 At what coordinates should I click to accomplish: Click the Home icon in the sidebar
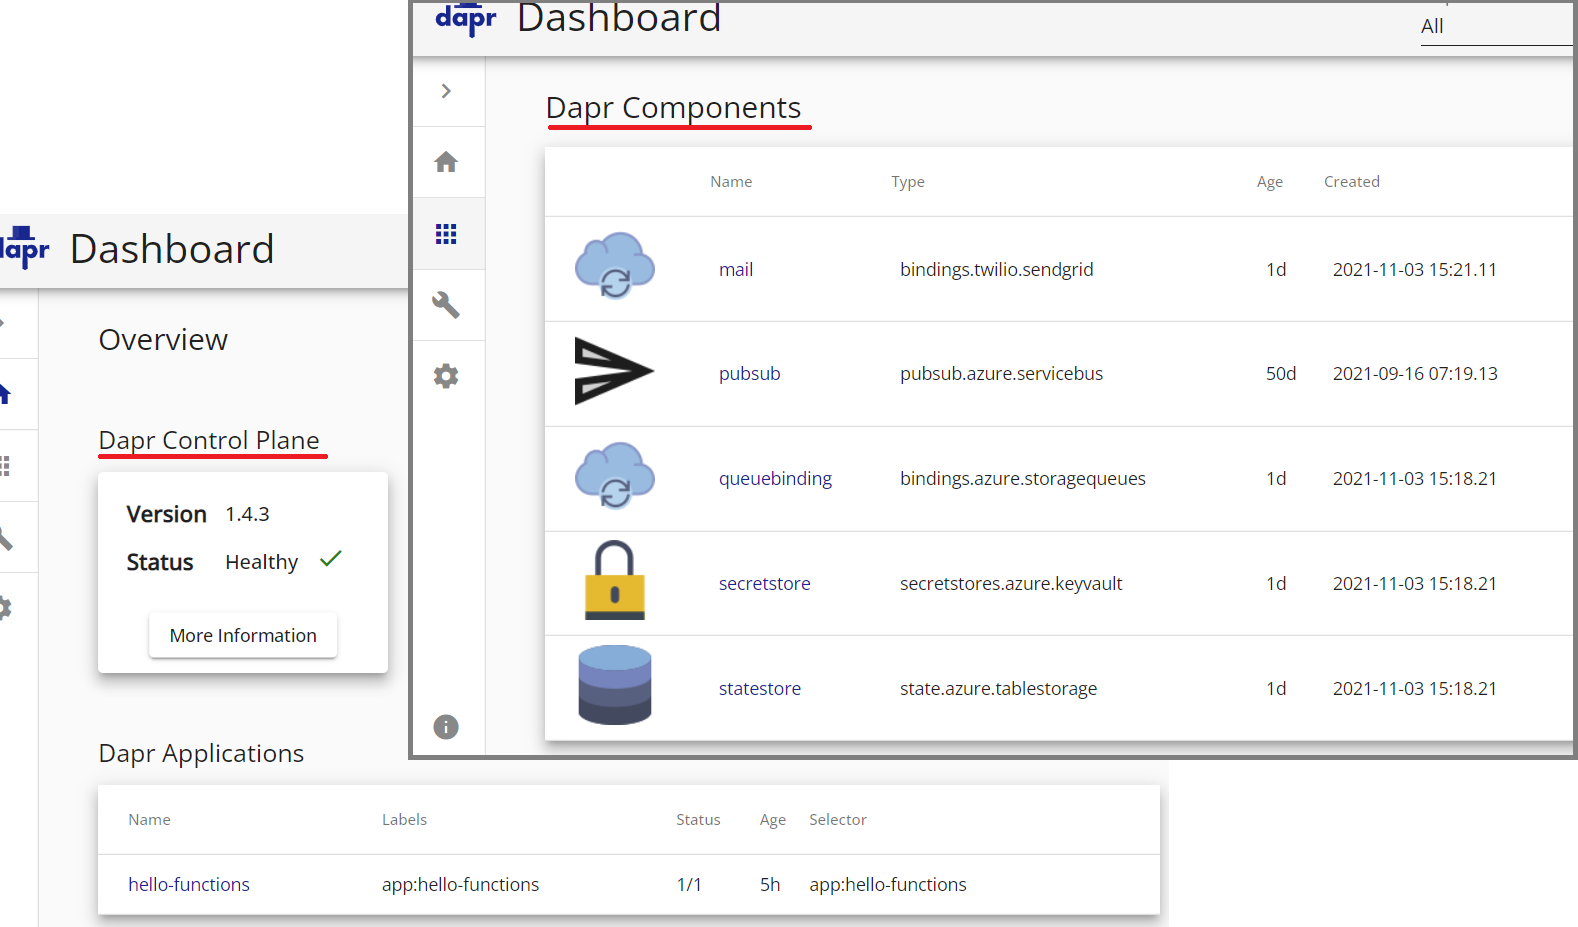(x=446, y=162)
